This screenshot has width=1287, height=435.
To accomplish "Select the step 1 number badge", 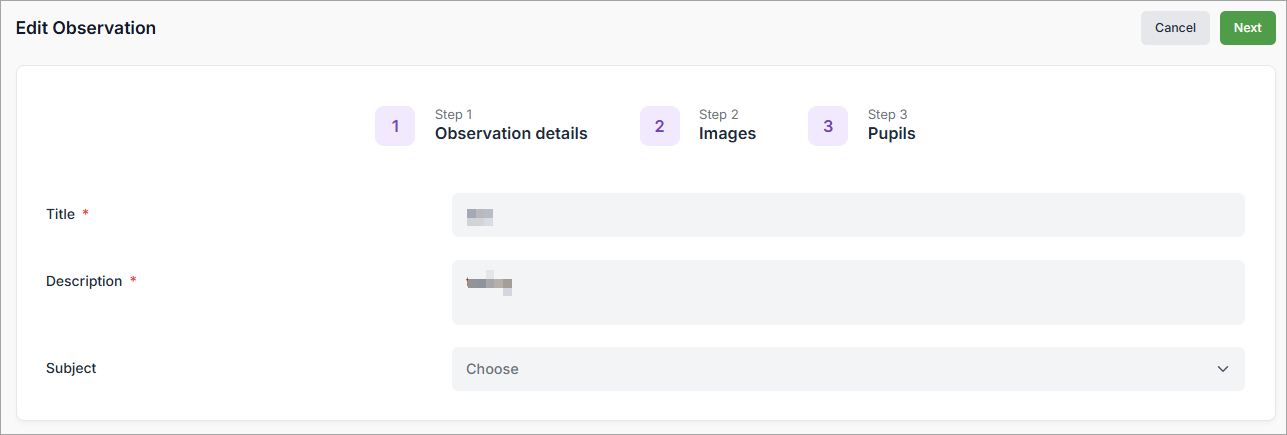I will [x=395, y=126].
